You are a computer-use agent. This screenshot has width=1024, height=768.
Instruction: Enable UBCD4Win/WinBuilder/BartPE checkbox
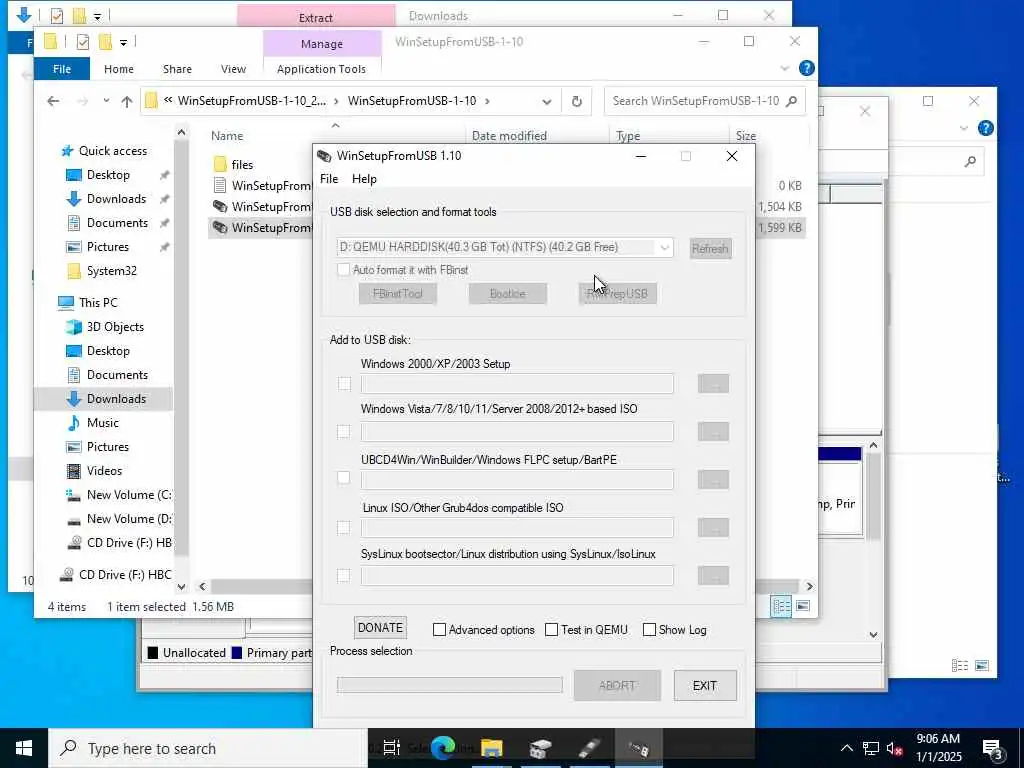pyautogui.click(x=344, y=478)
